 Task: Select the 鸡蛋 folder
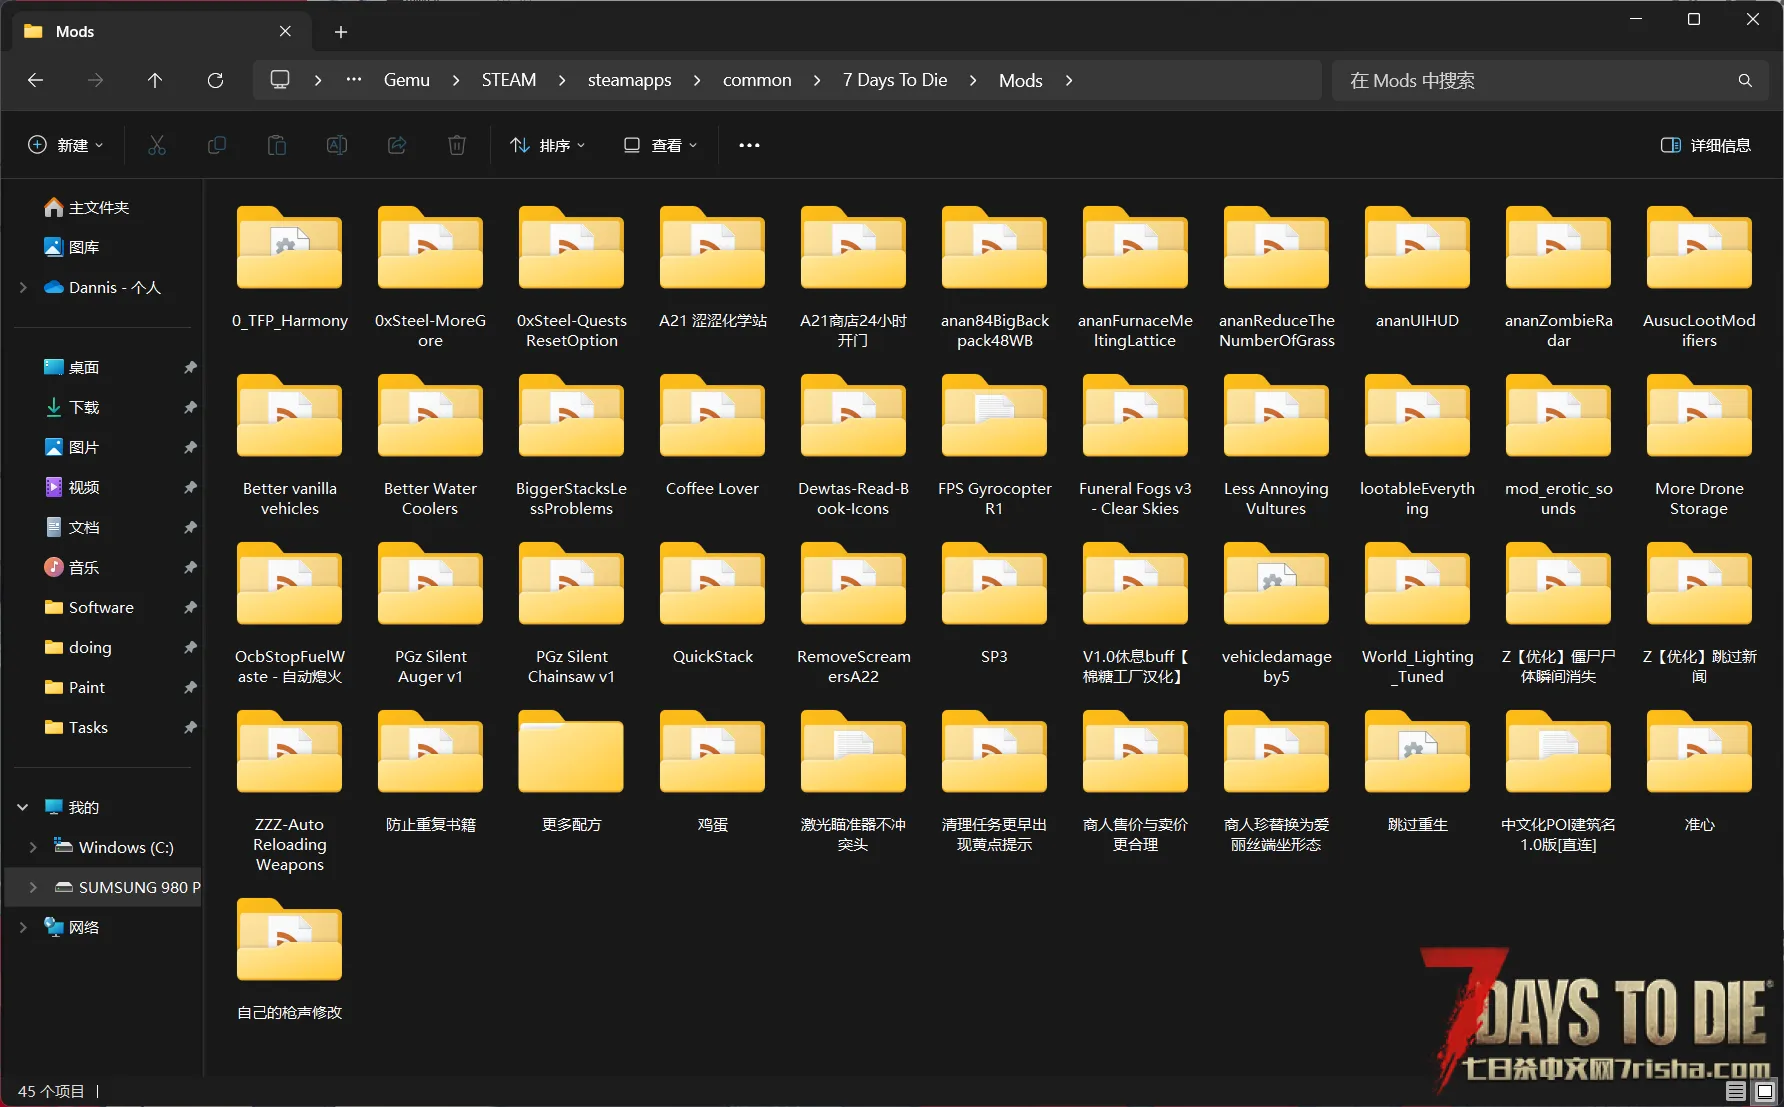pos(713,771)
